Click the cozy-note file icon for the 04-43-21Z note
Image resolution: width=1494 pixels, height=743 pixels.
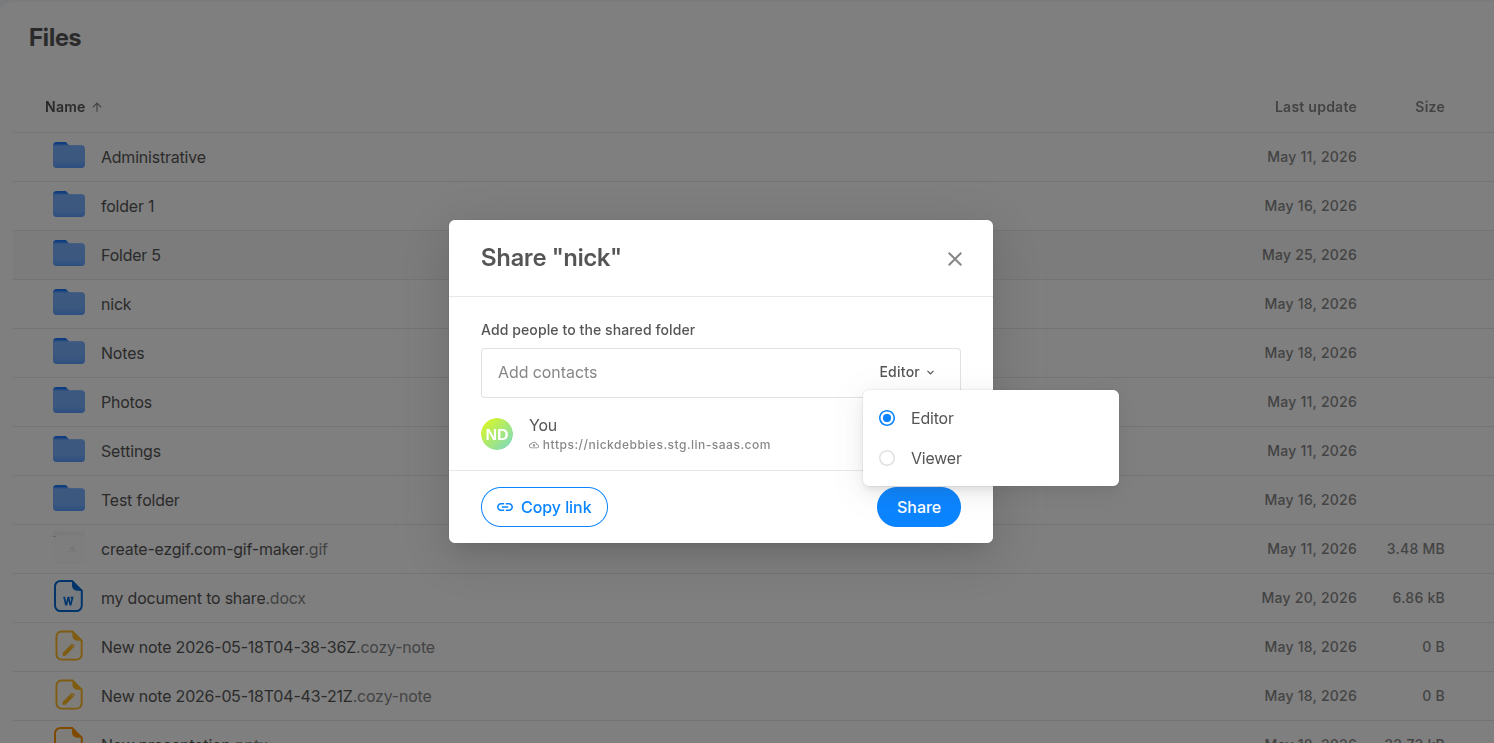point(68,695)
